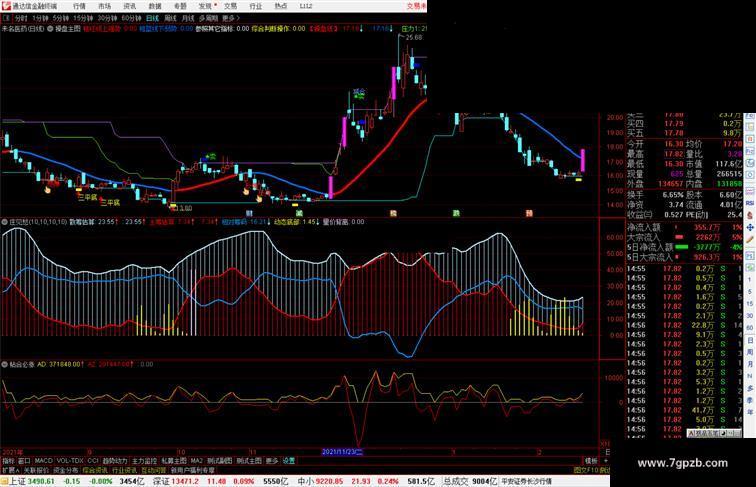Click the red dollar-sign icon in right toolbar
756x487 pixels.
pyautogui.click(x=750, y=215)
